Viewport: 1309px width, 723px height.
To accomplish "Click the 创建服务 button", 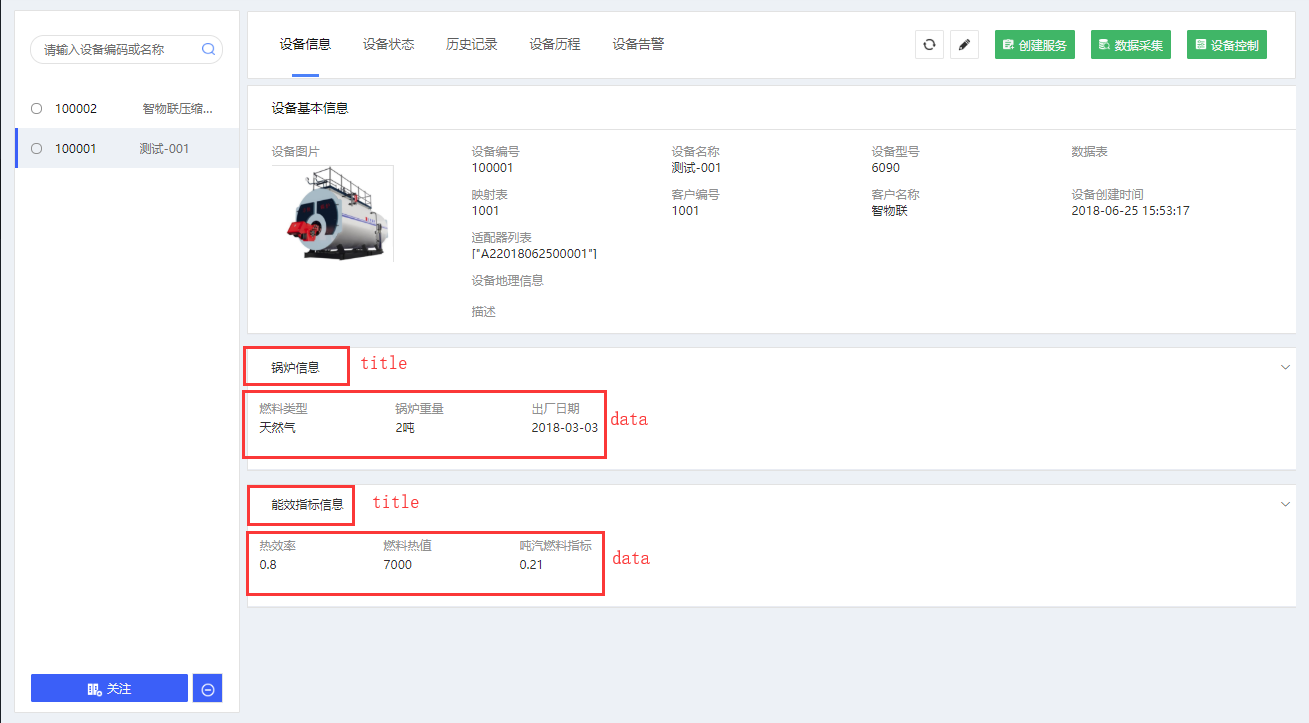I will 1034,45.
